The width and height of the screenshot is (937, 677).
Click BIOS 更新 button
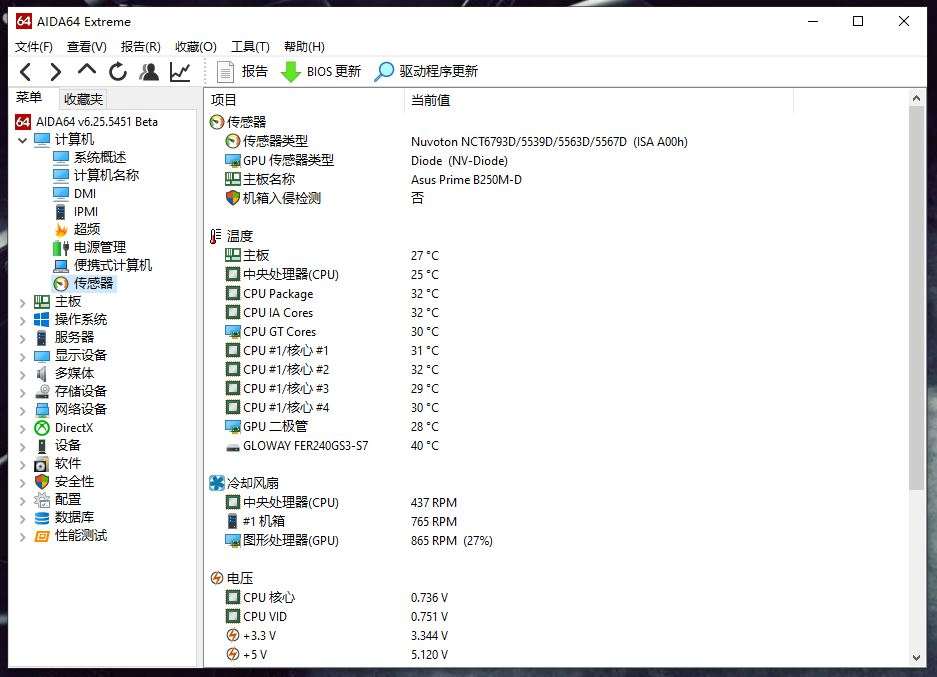(321, 72)
